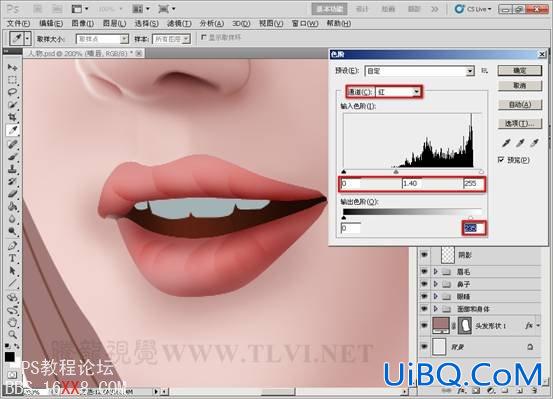
Task: Hide the 面部和身体 group via eye icon
Action: click(424, 309)
